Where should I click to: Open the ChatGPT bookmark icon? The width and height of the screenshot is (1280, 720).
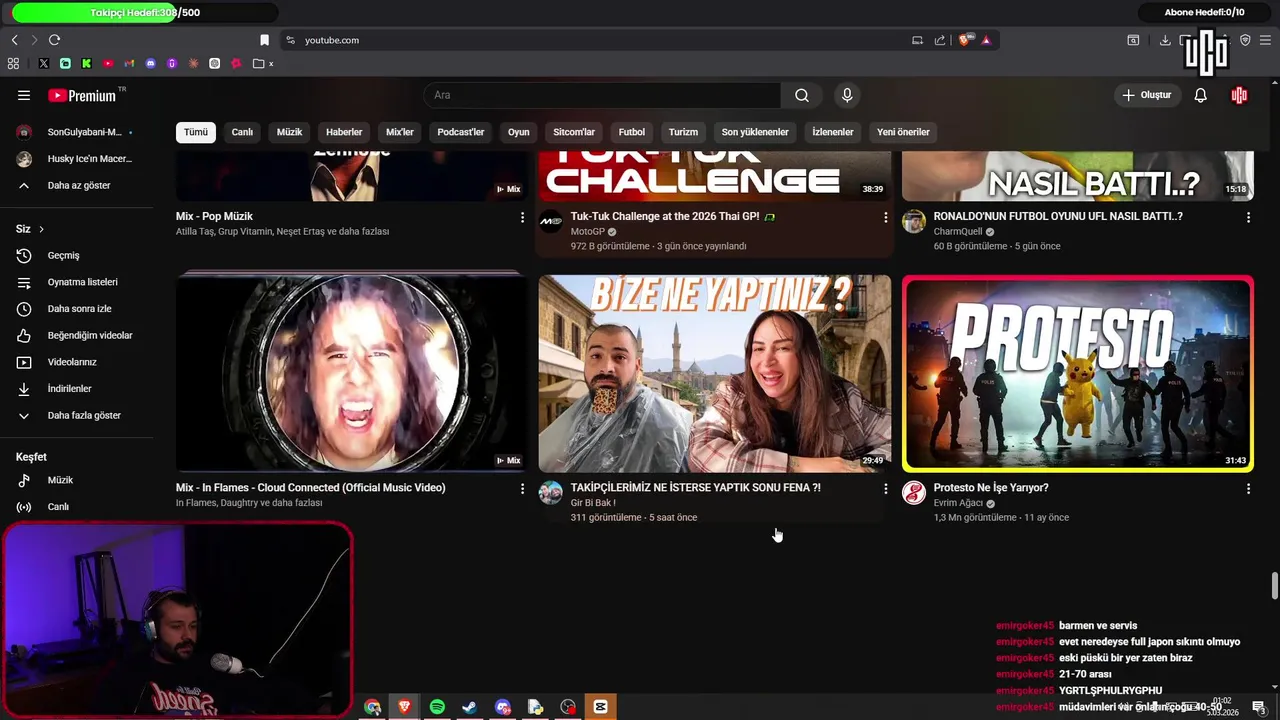[x=214, y=63]
